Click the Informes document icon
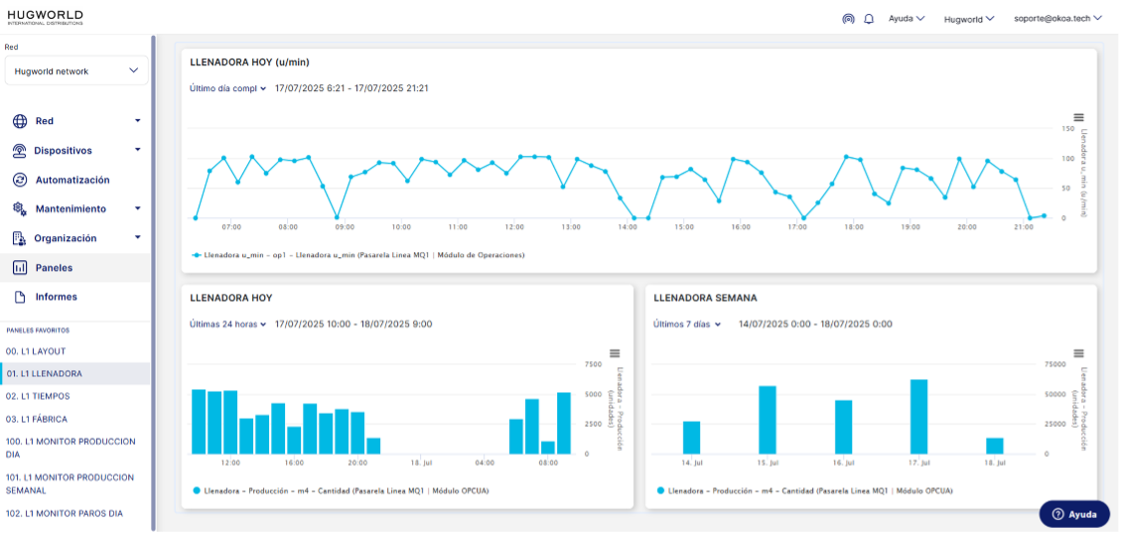1121x534 pixels. 19,297
